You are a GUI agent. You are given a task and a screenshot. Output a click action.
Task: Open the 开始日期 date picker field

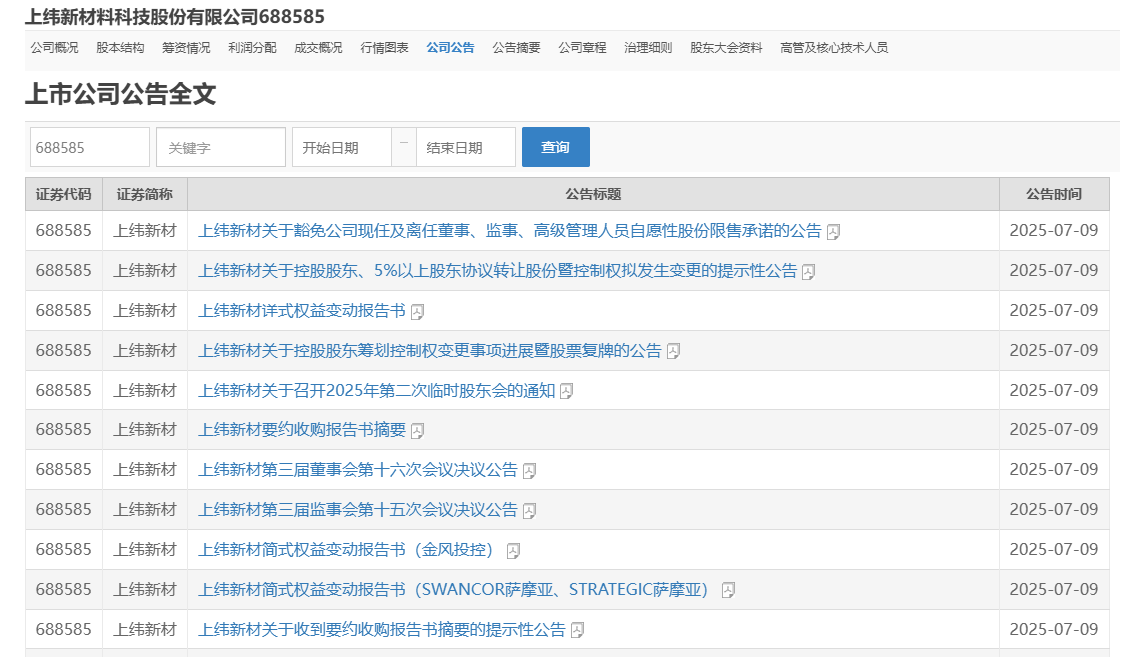click(340, 147)
